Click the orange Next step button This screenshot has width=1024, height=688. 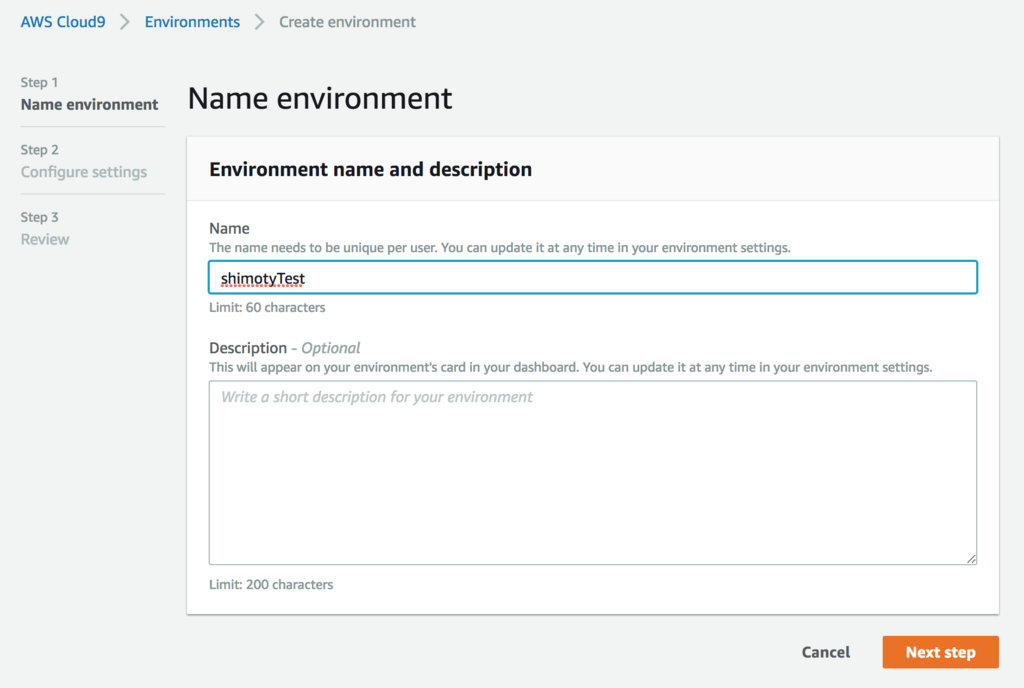point(940,652)
